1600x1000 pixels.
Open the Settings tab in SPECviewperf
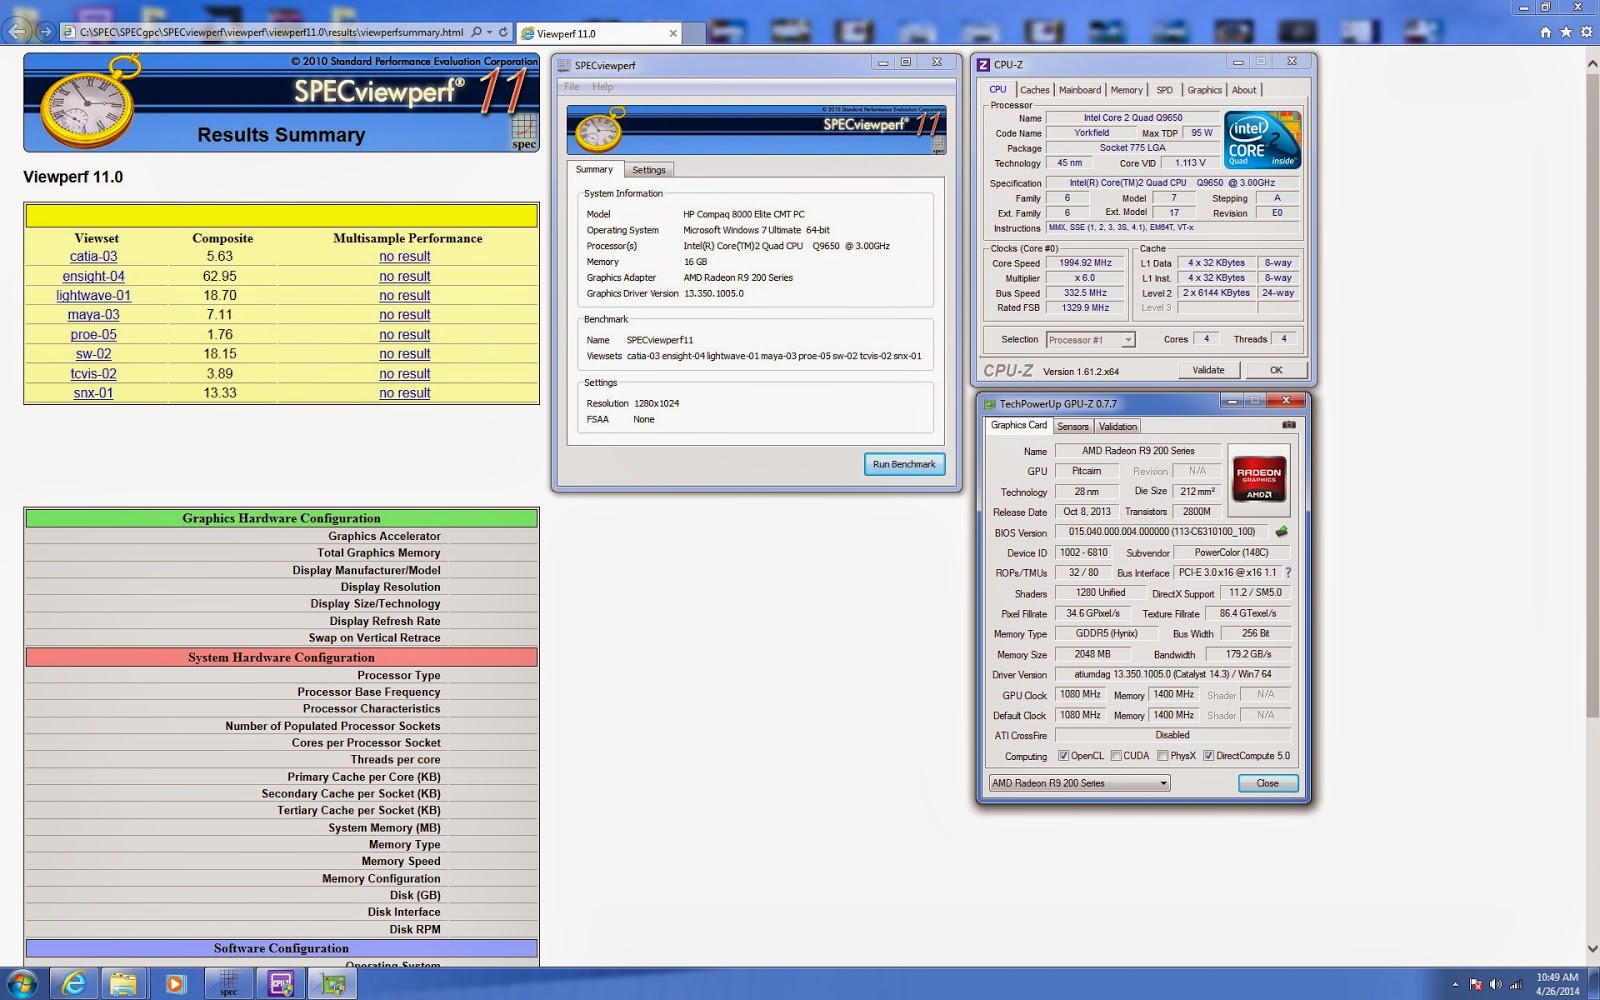(649, 170)
